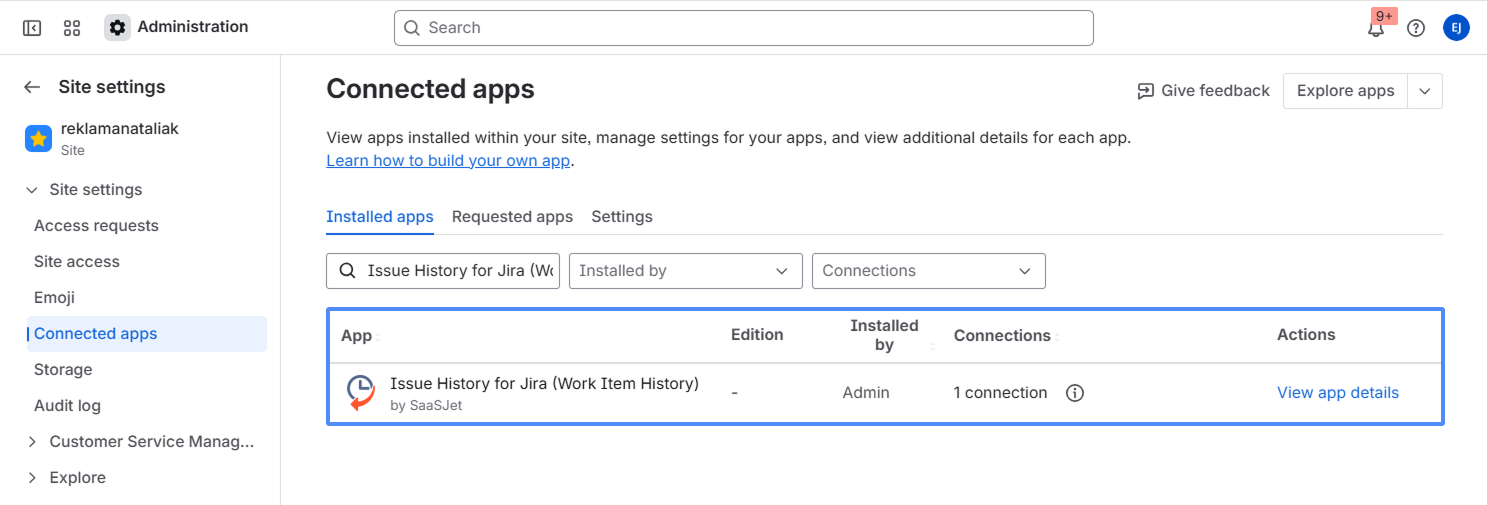1487x505 pixels.
Task: Click the Give feedback button
Action: point(1203,91)
